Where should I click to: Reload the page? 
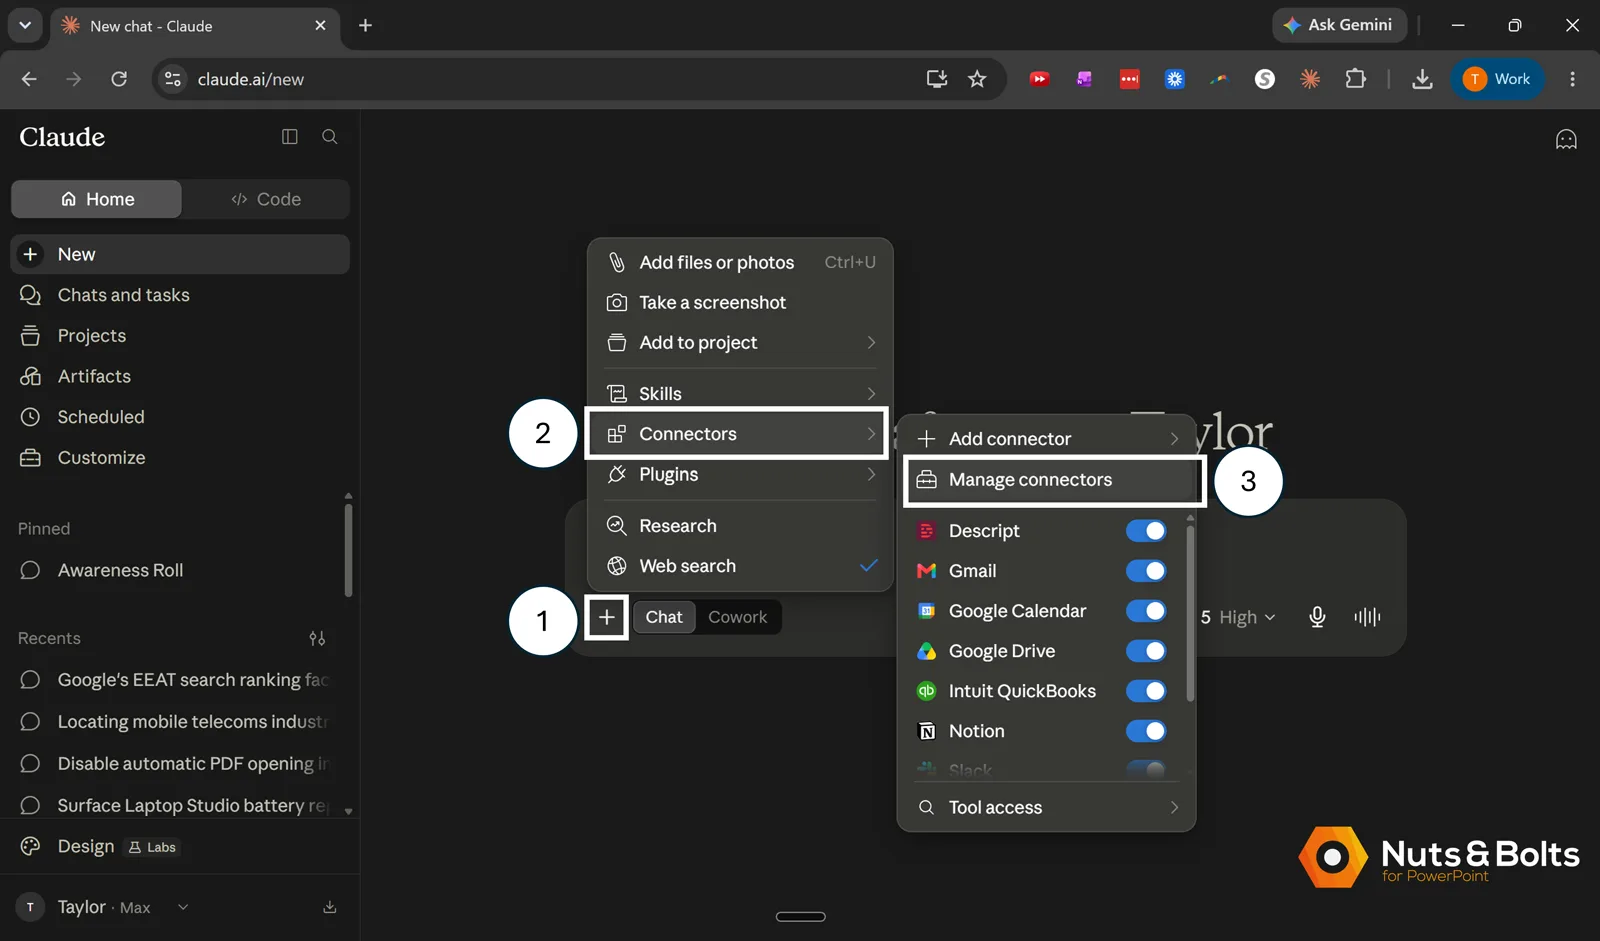[x=119, y=79]
